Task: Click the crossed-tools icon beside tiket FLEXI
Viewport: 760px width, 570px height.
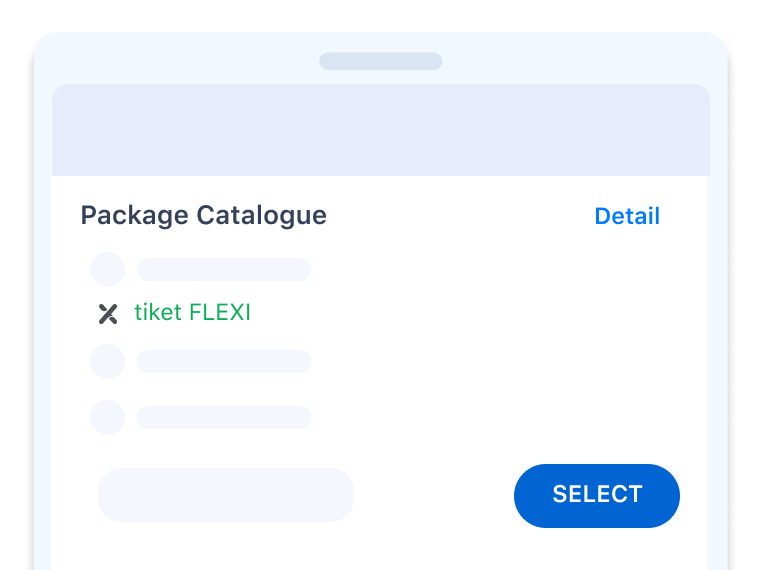Action: click(x=108, y=314)
